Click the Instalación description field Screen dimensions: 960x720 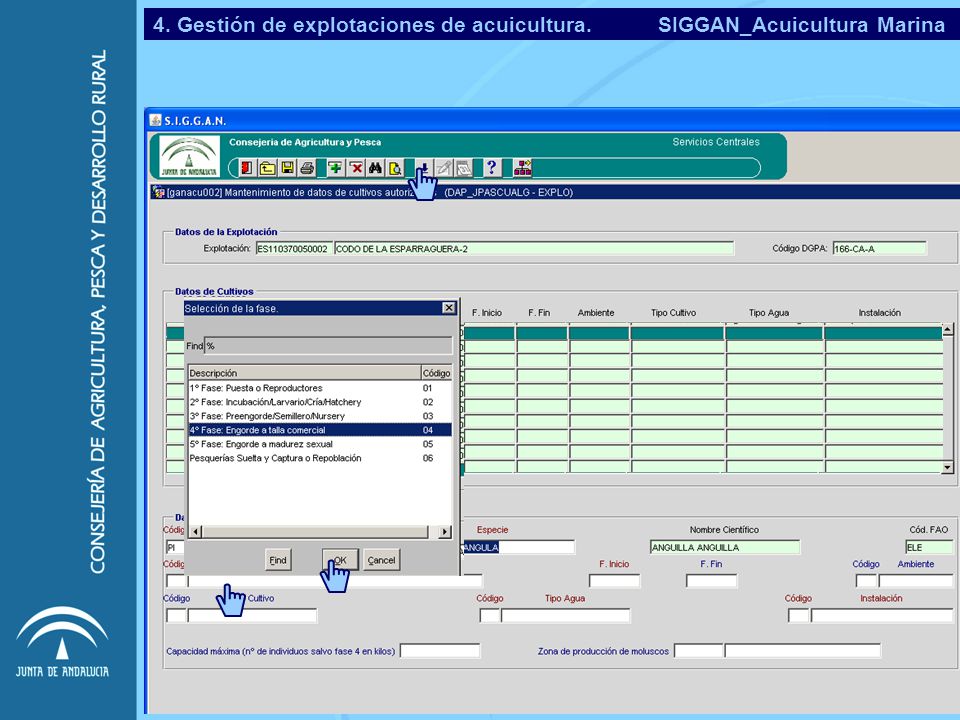pyautogui.click(x=882, y=615)
